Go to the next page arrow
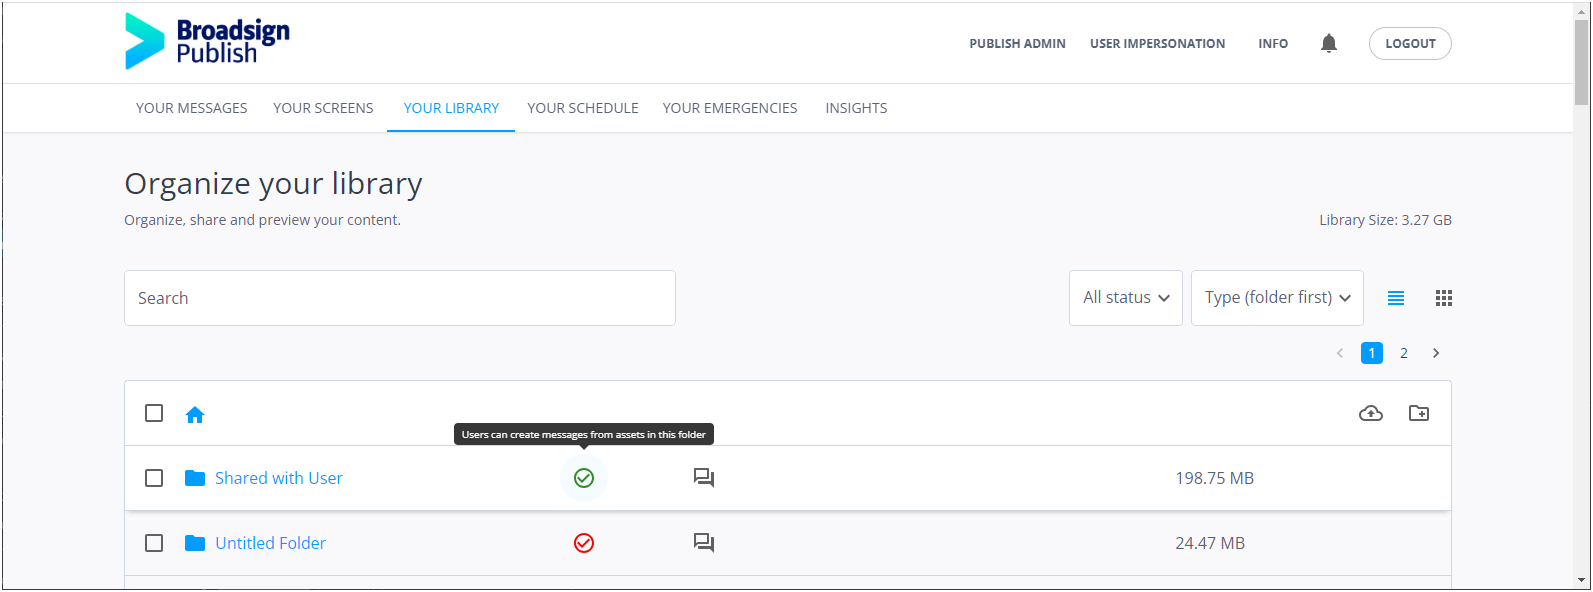Image resolution: width=1593 pixels, height=592 pixels. (x=1436, y=353)
